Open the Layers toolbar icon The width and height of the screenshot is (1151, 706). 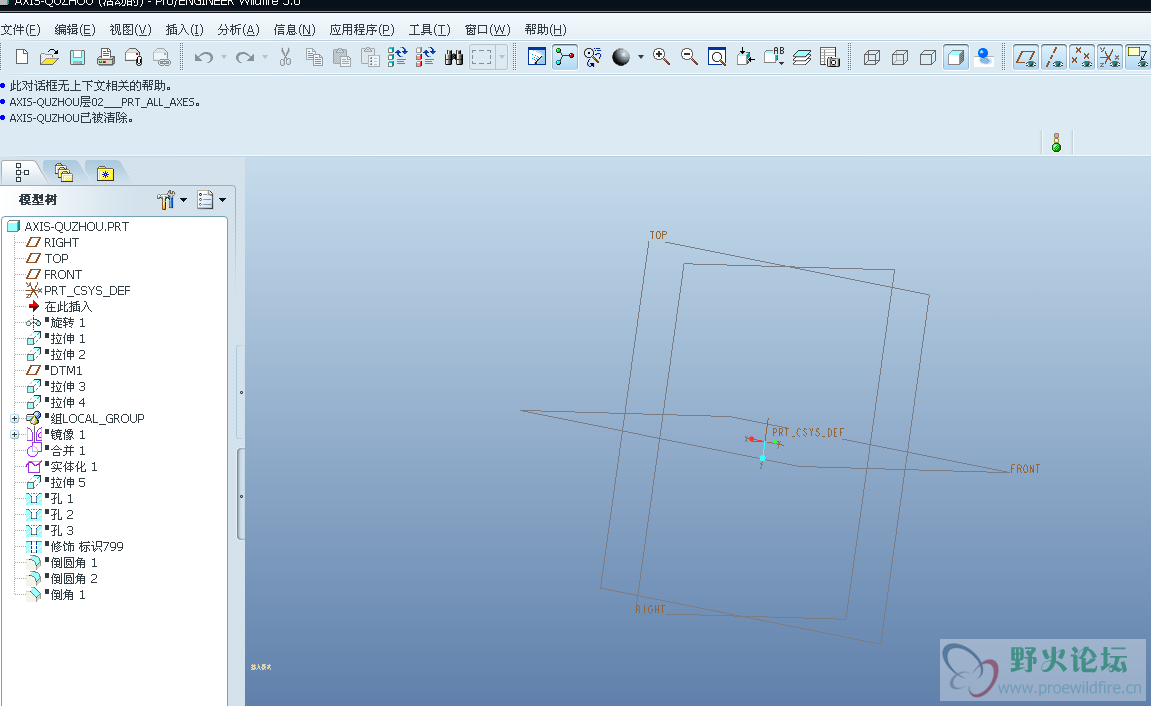click(802, 57)
